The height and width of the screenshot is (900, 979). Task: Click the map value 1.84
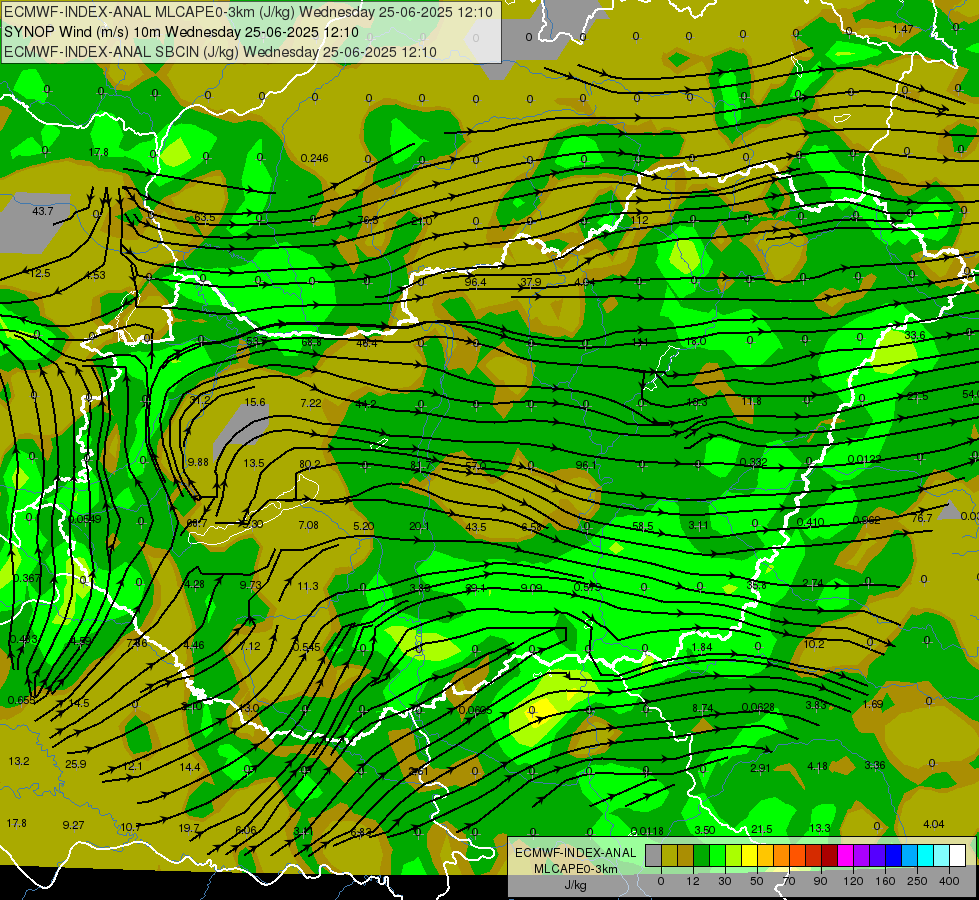[702, 647]
